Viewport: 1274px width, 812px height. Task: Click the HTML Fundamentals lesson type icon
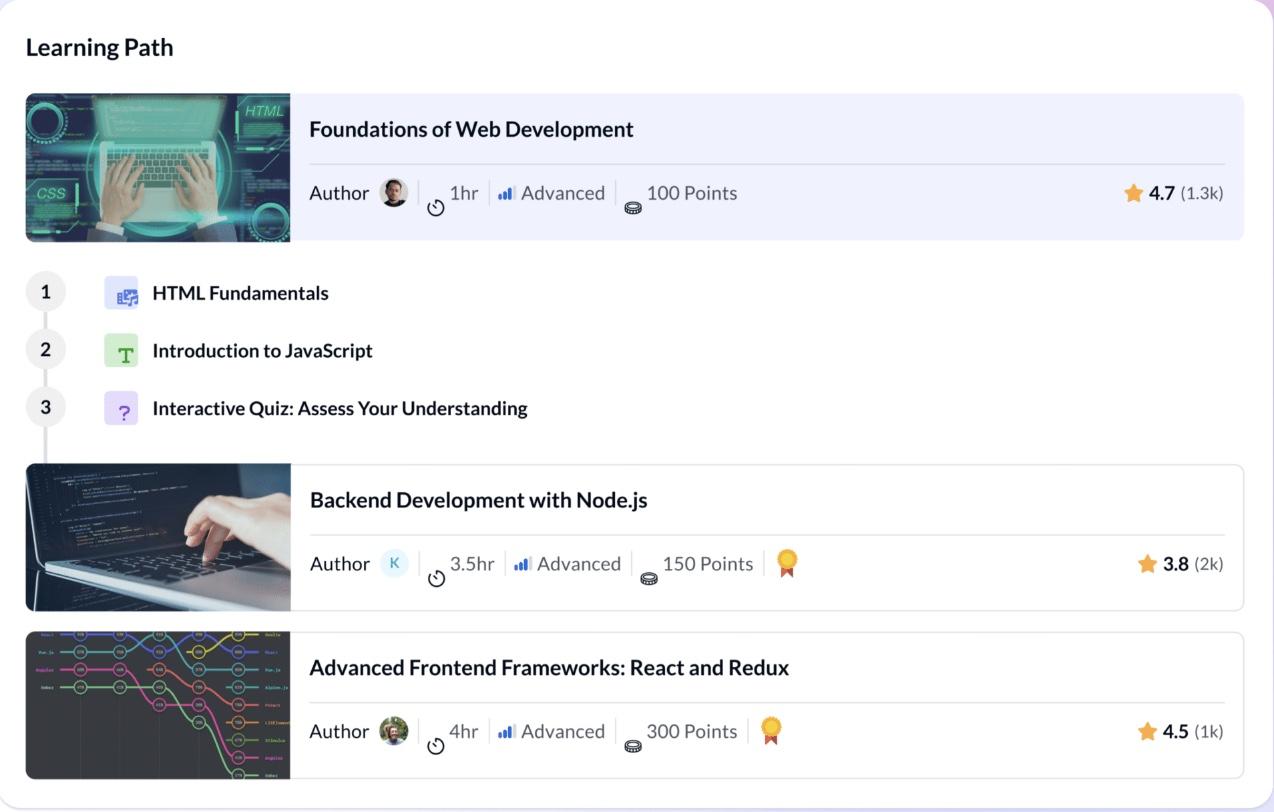click(x=122, y=294)
